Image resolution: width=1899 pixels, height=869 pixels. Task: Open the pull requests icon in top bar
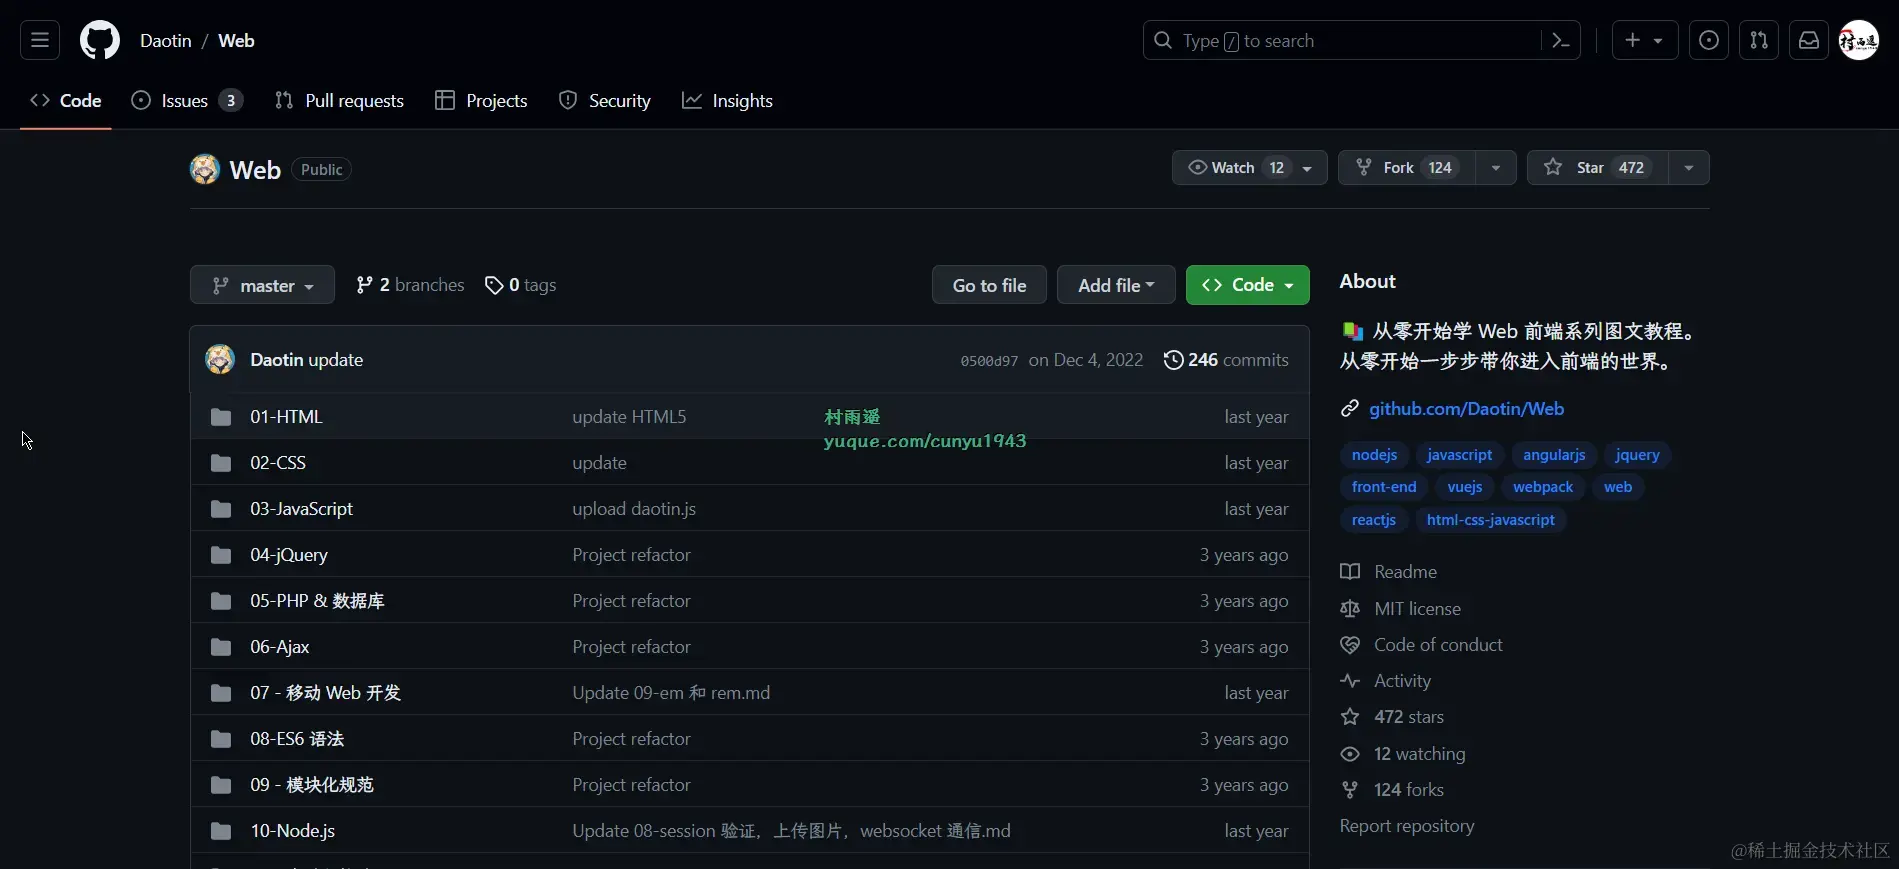pos(1759,41)
